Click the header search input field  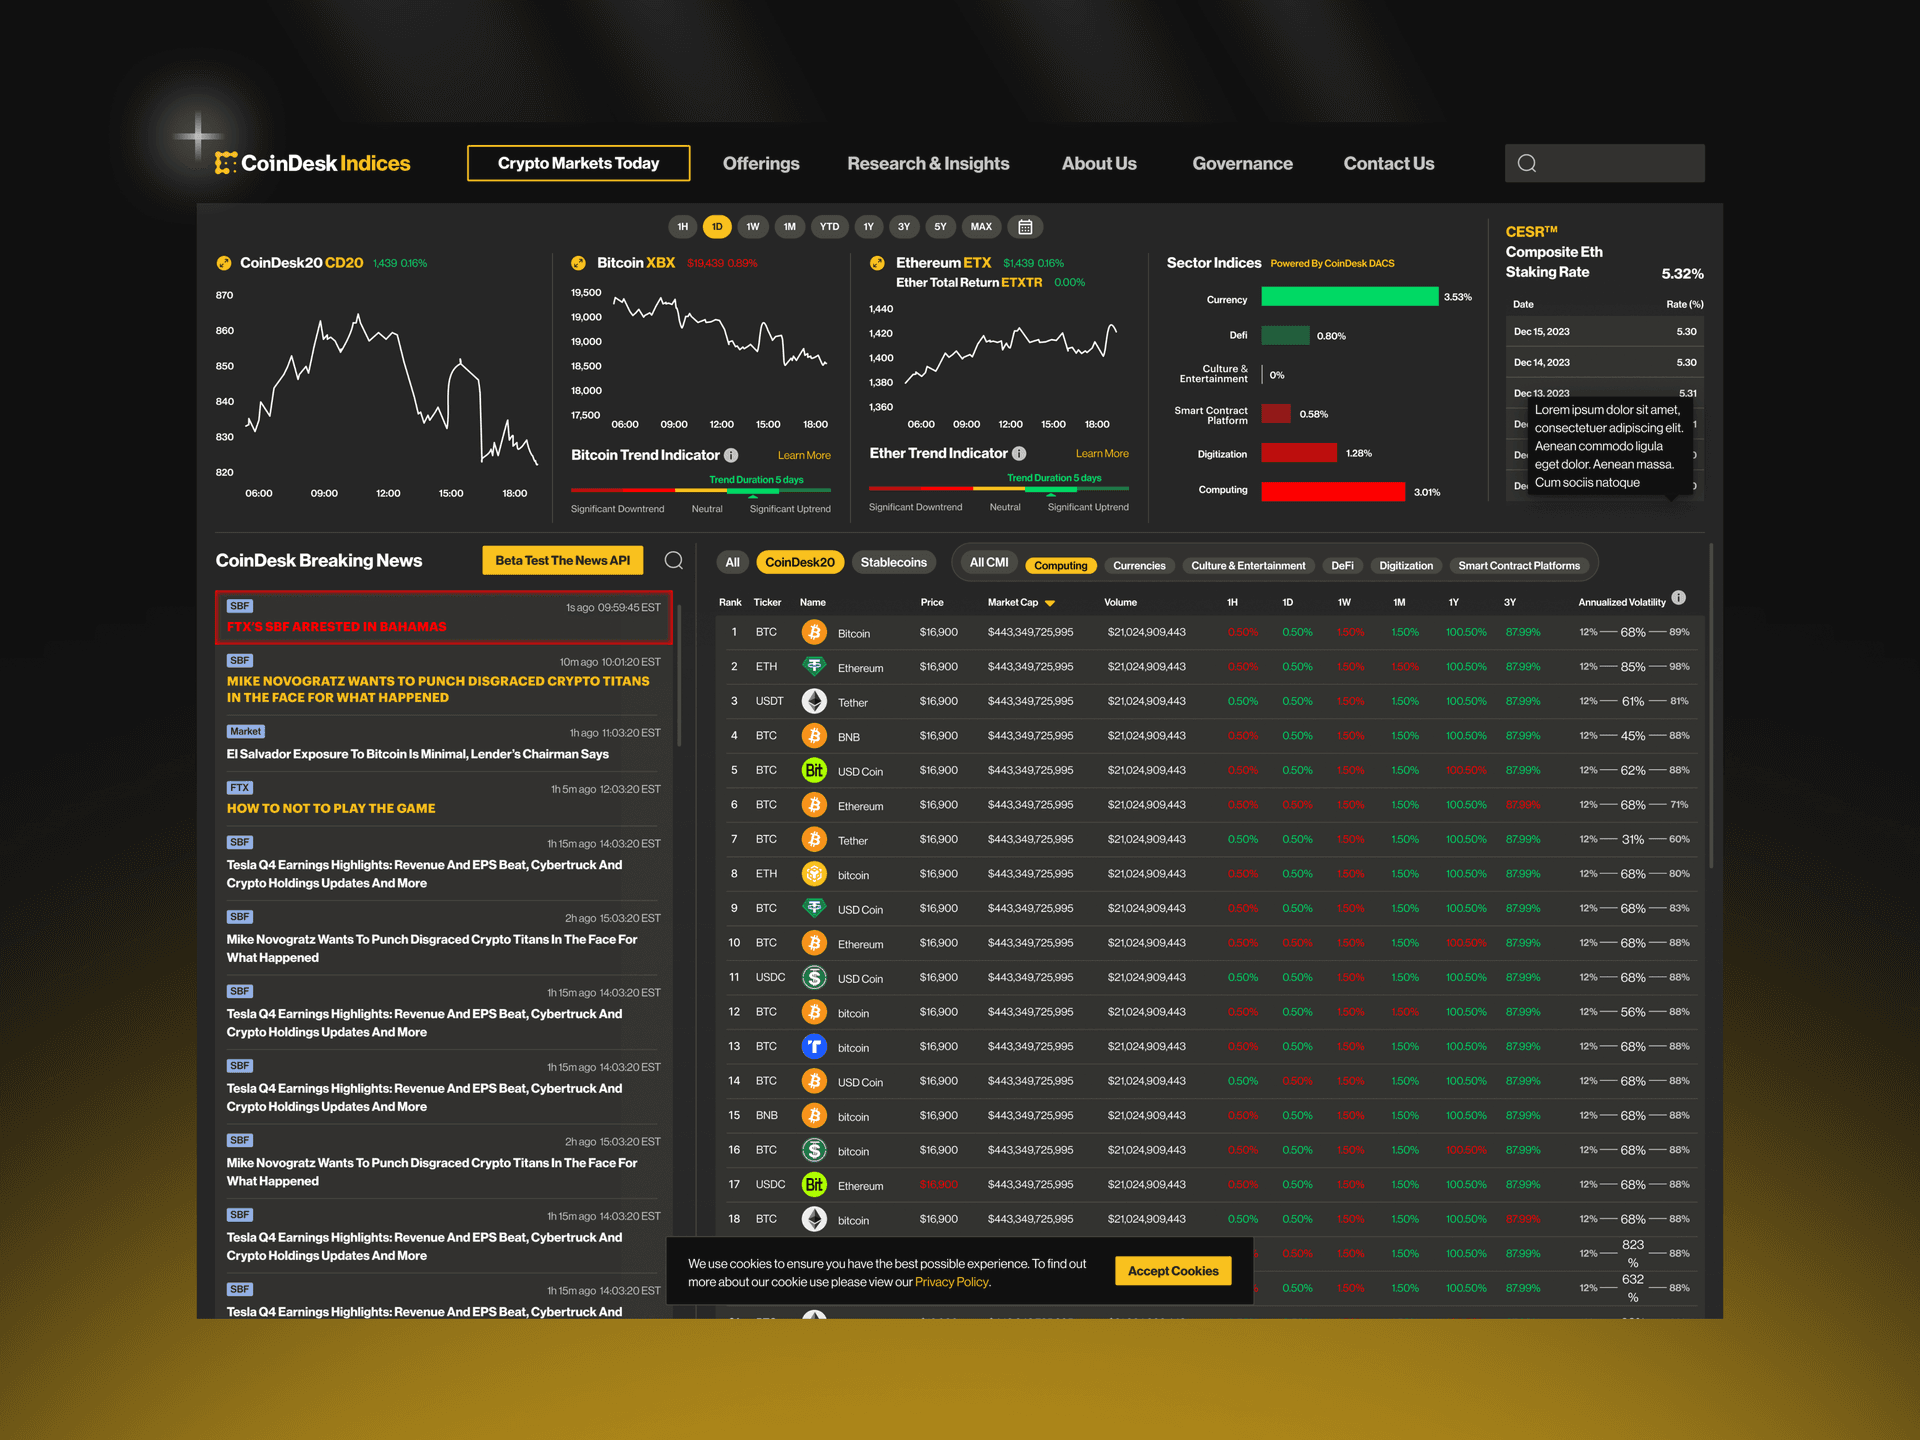1604,163
